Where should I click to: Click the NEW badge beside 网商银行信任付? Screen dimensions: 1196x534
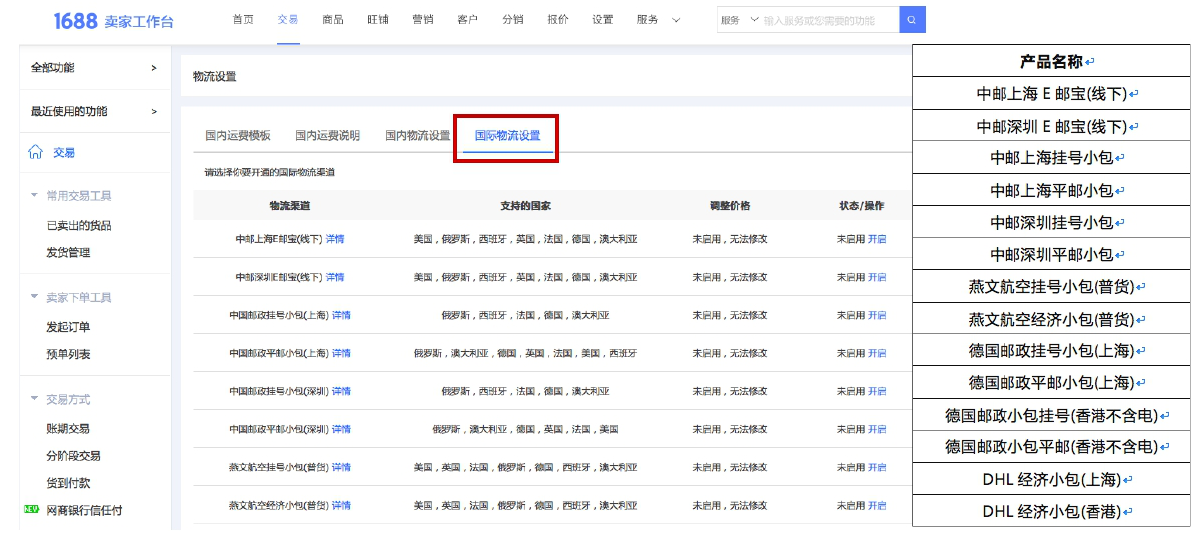point(31,510)
